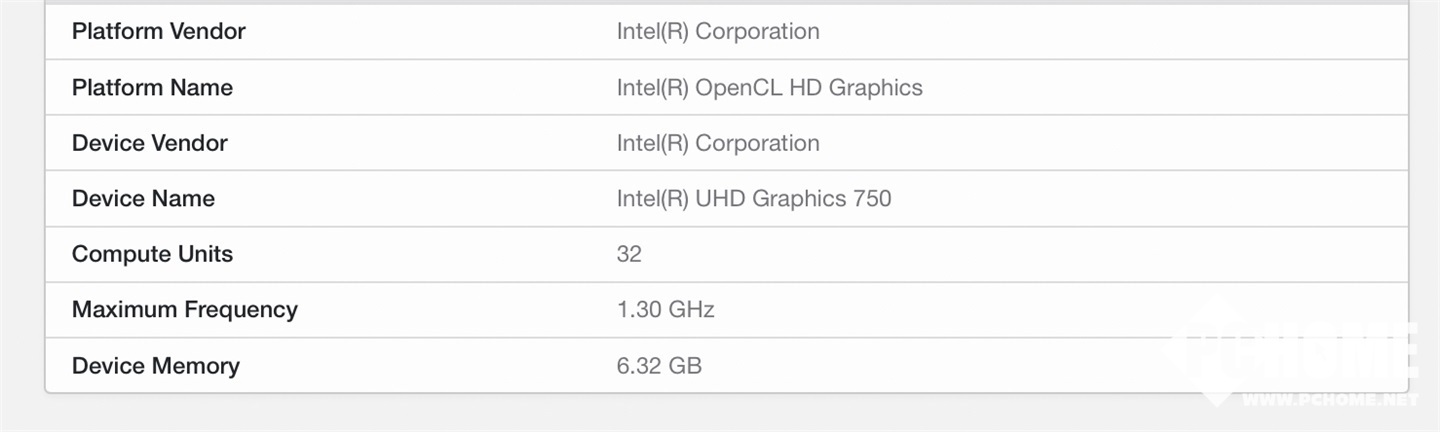
Task: Click the Maximum Frequency table row
Action: tap(727, 310)
